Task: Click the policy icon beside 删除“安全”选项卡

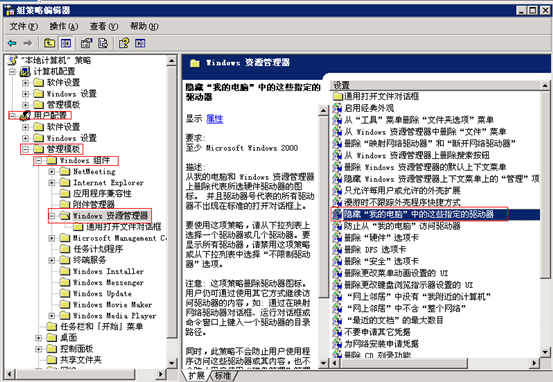Action: [x=338, y=261]
